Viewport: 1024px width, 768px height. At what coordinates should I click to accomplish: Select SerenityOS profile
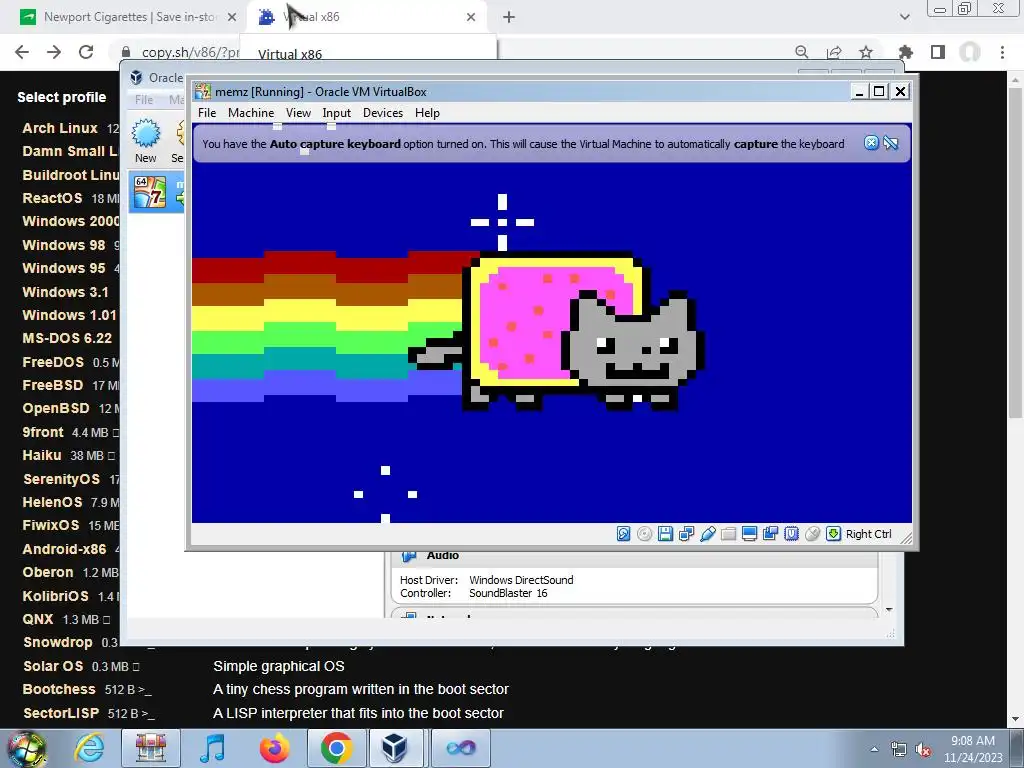coord(61,479)
